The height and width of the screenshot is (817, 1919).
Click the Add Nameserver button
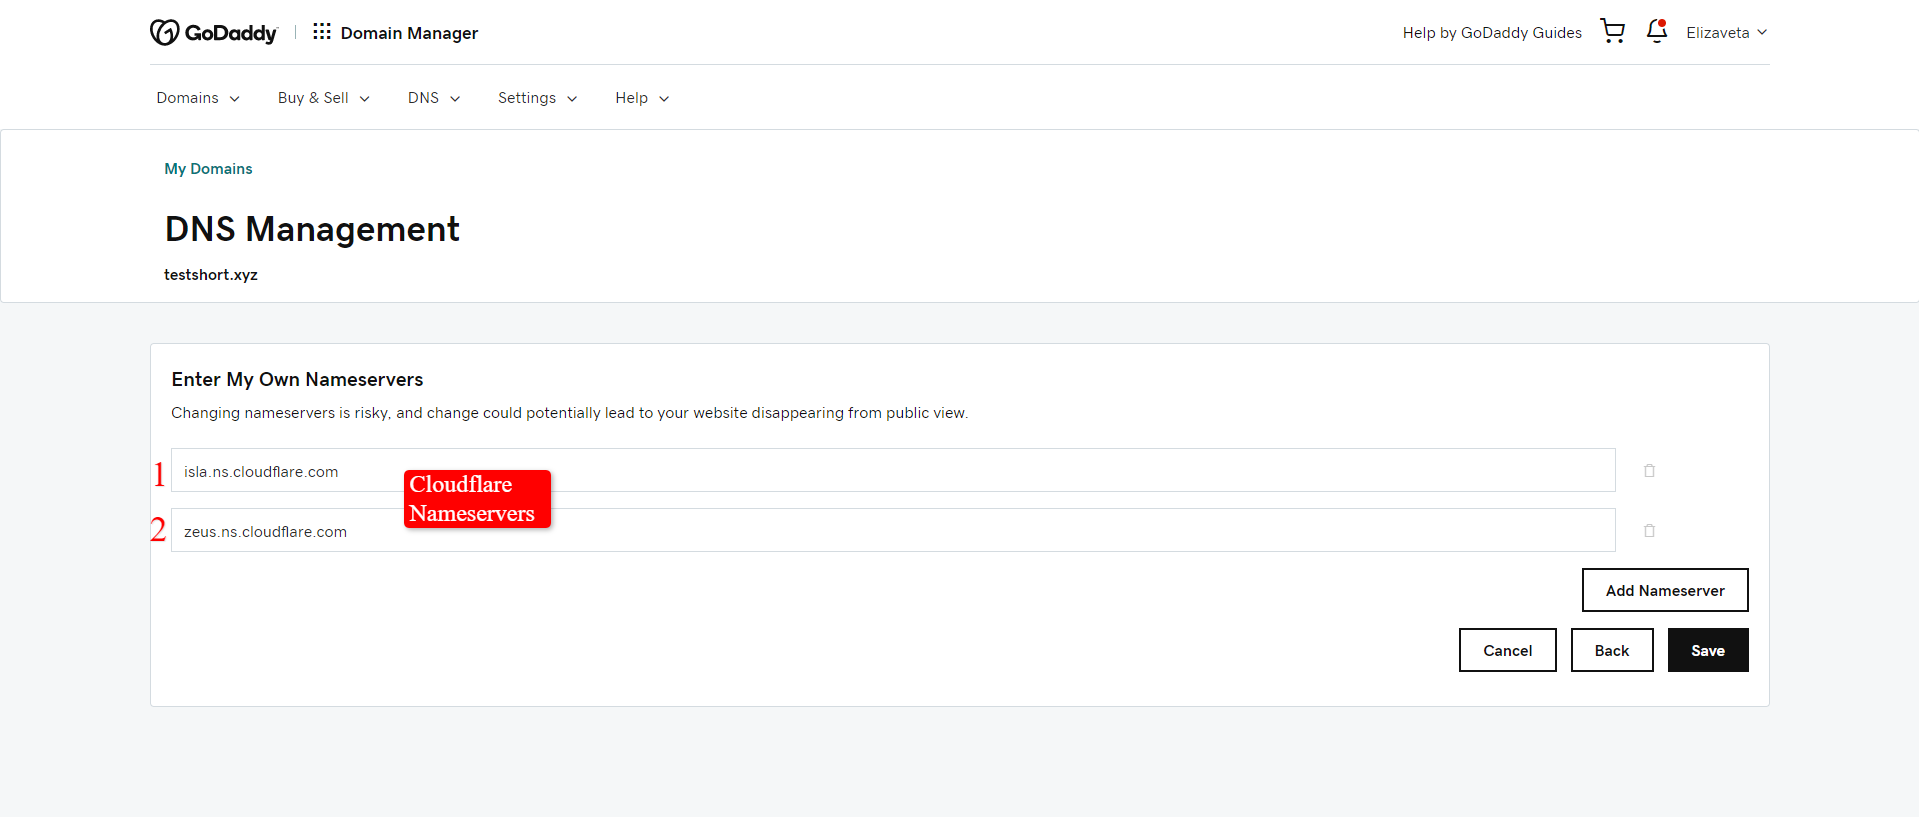coord(1665,590)
